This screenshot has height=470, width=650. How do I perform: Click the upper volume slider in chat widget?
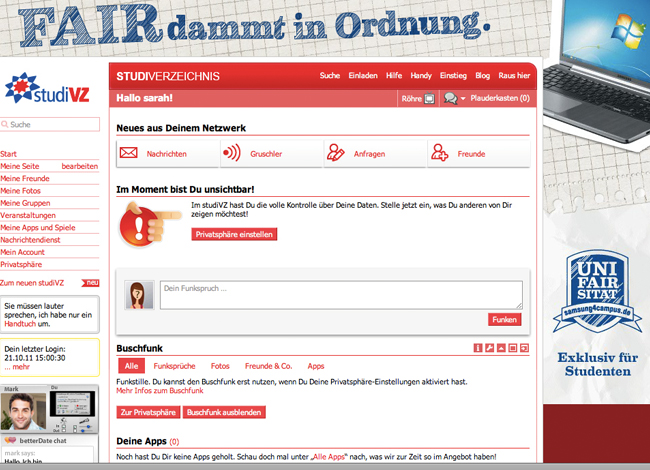(x=85, y=426)
